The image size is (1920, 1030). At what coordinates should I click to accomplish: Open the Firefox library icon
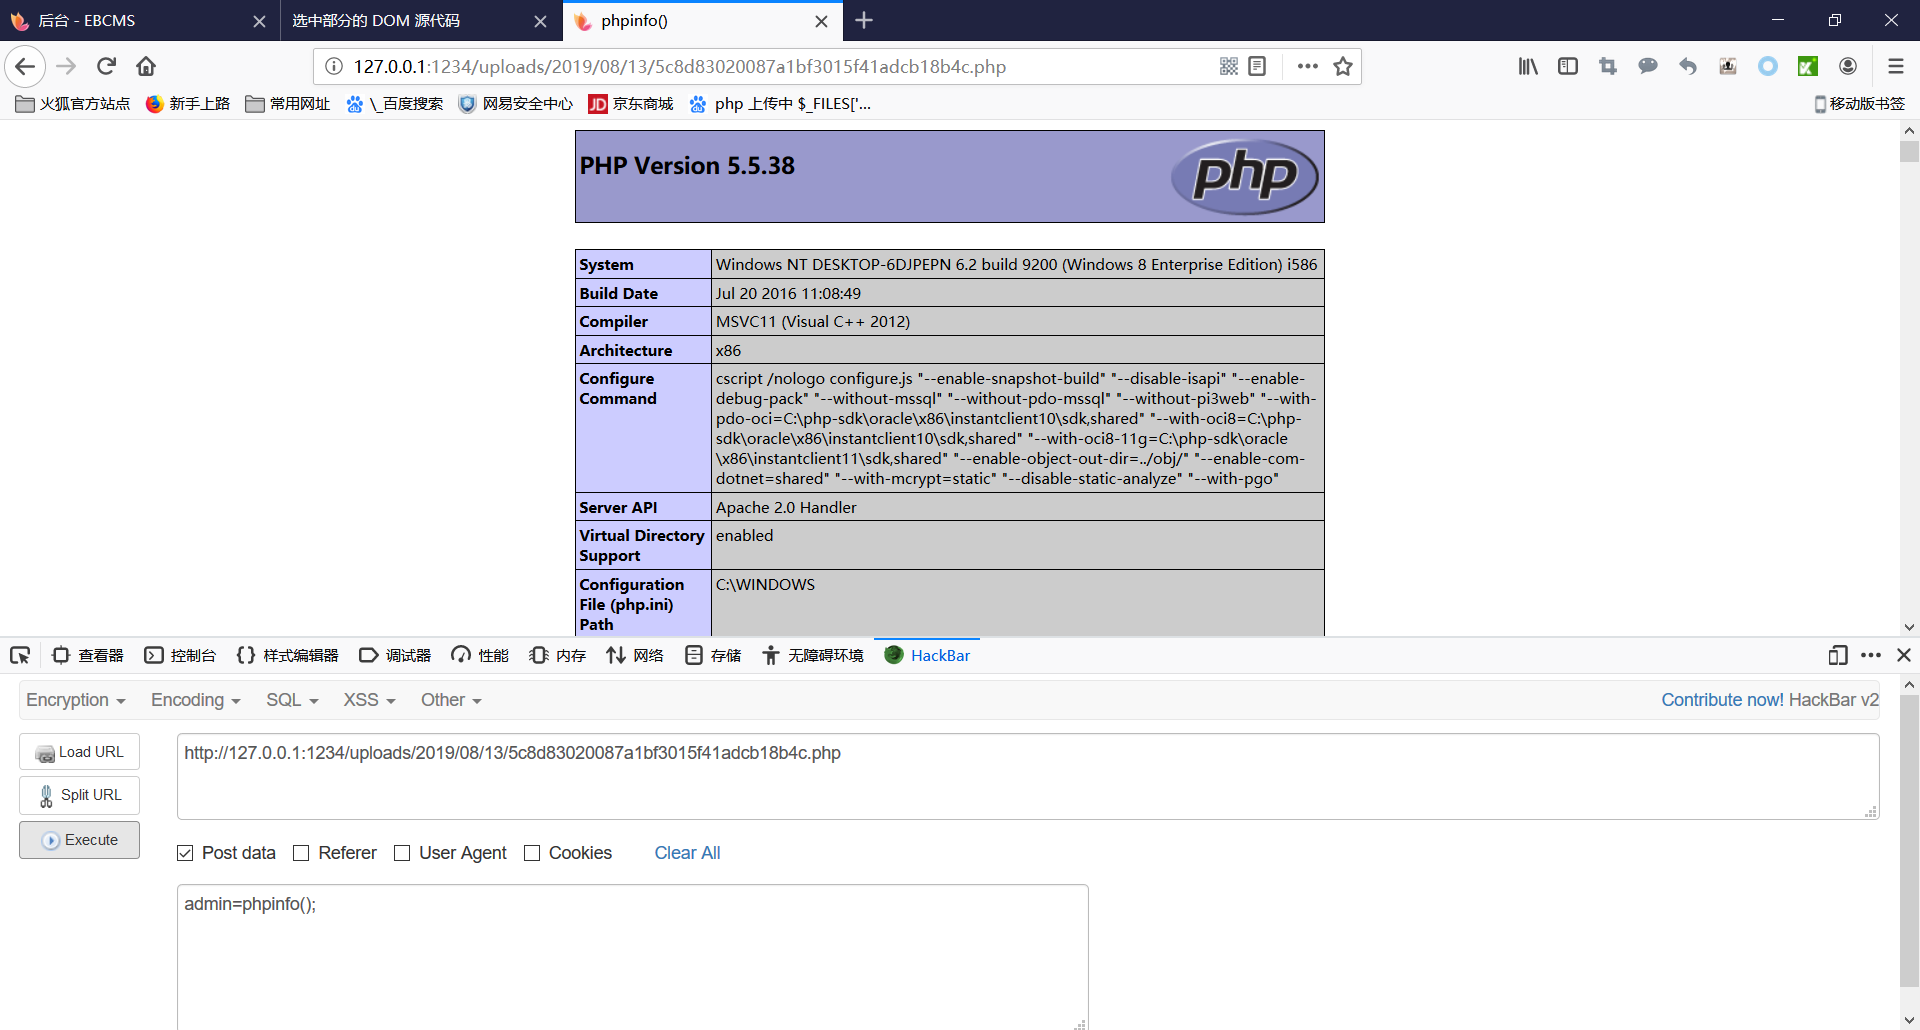click(x=1528, y=66)
